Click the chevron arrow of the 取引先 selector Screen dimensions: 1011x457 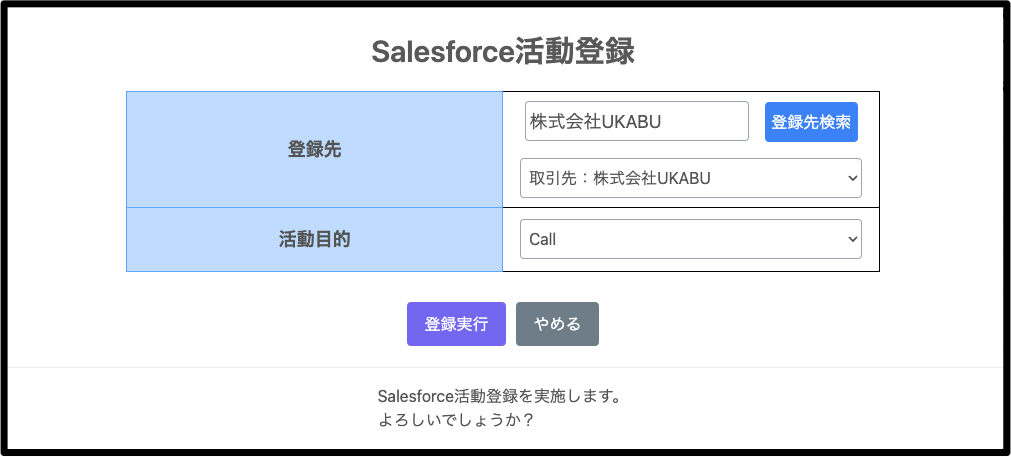(852, 178)
